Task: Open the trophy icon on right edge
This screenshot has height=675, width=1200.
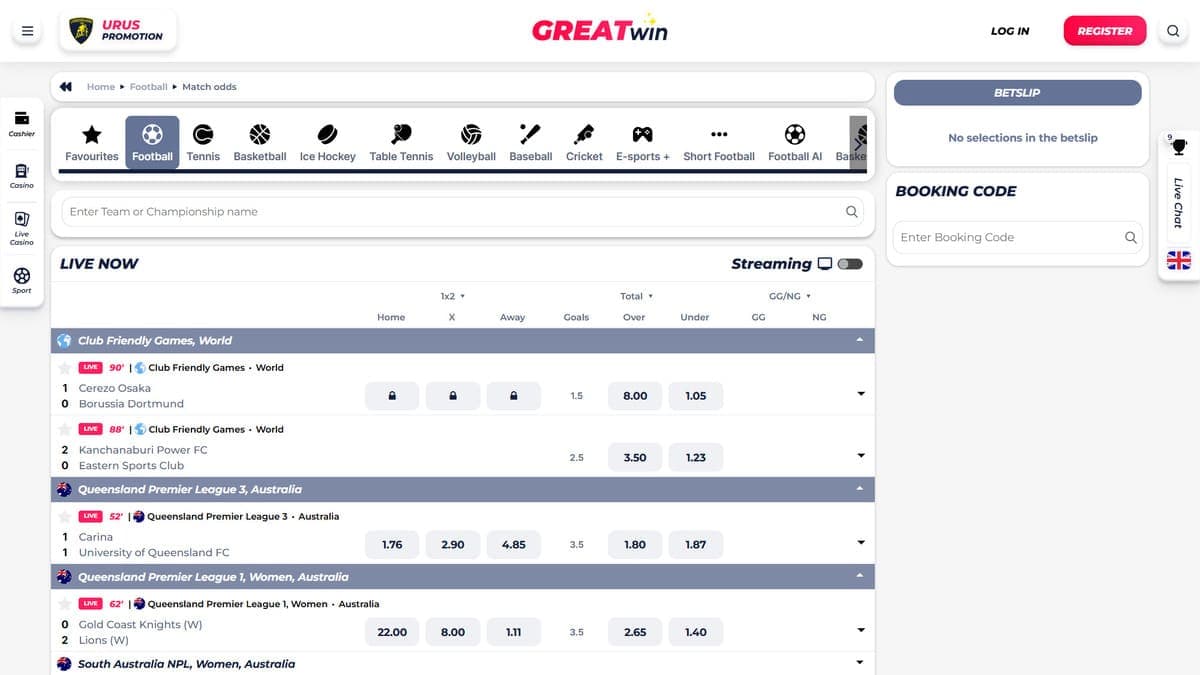Action: pos(1179,147)
